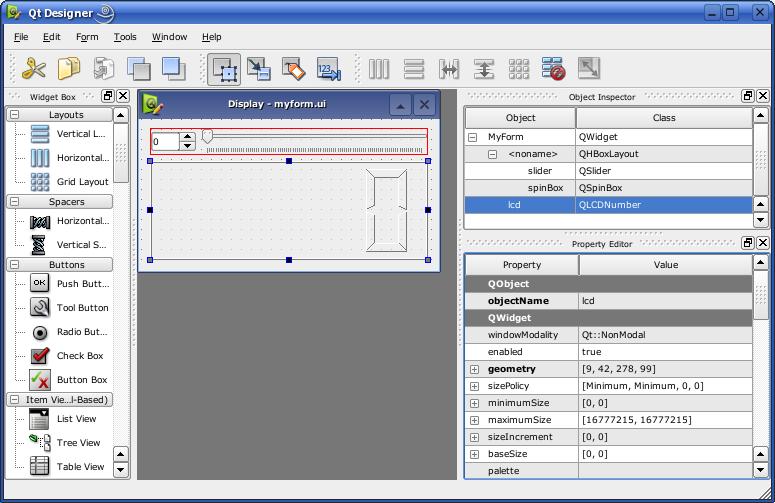Screen dimensions: 775x503
Task: Click the slider handle on the form
Action: [x=208, y=136]
